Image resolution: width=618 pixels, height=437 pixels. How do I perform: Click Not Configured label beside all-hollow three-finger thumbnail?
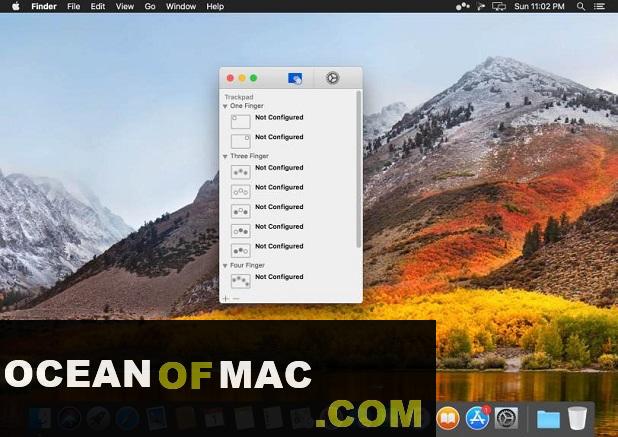[x=279, y=187]
